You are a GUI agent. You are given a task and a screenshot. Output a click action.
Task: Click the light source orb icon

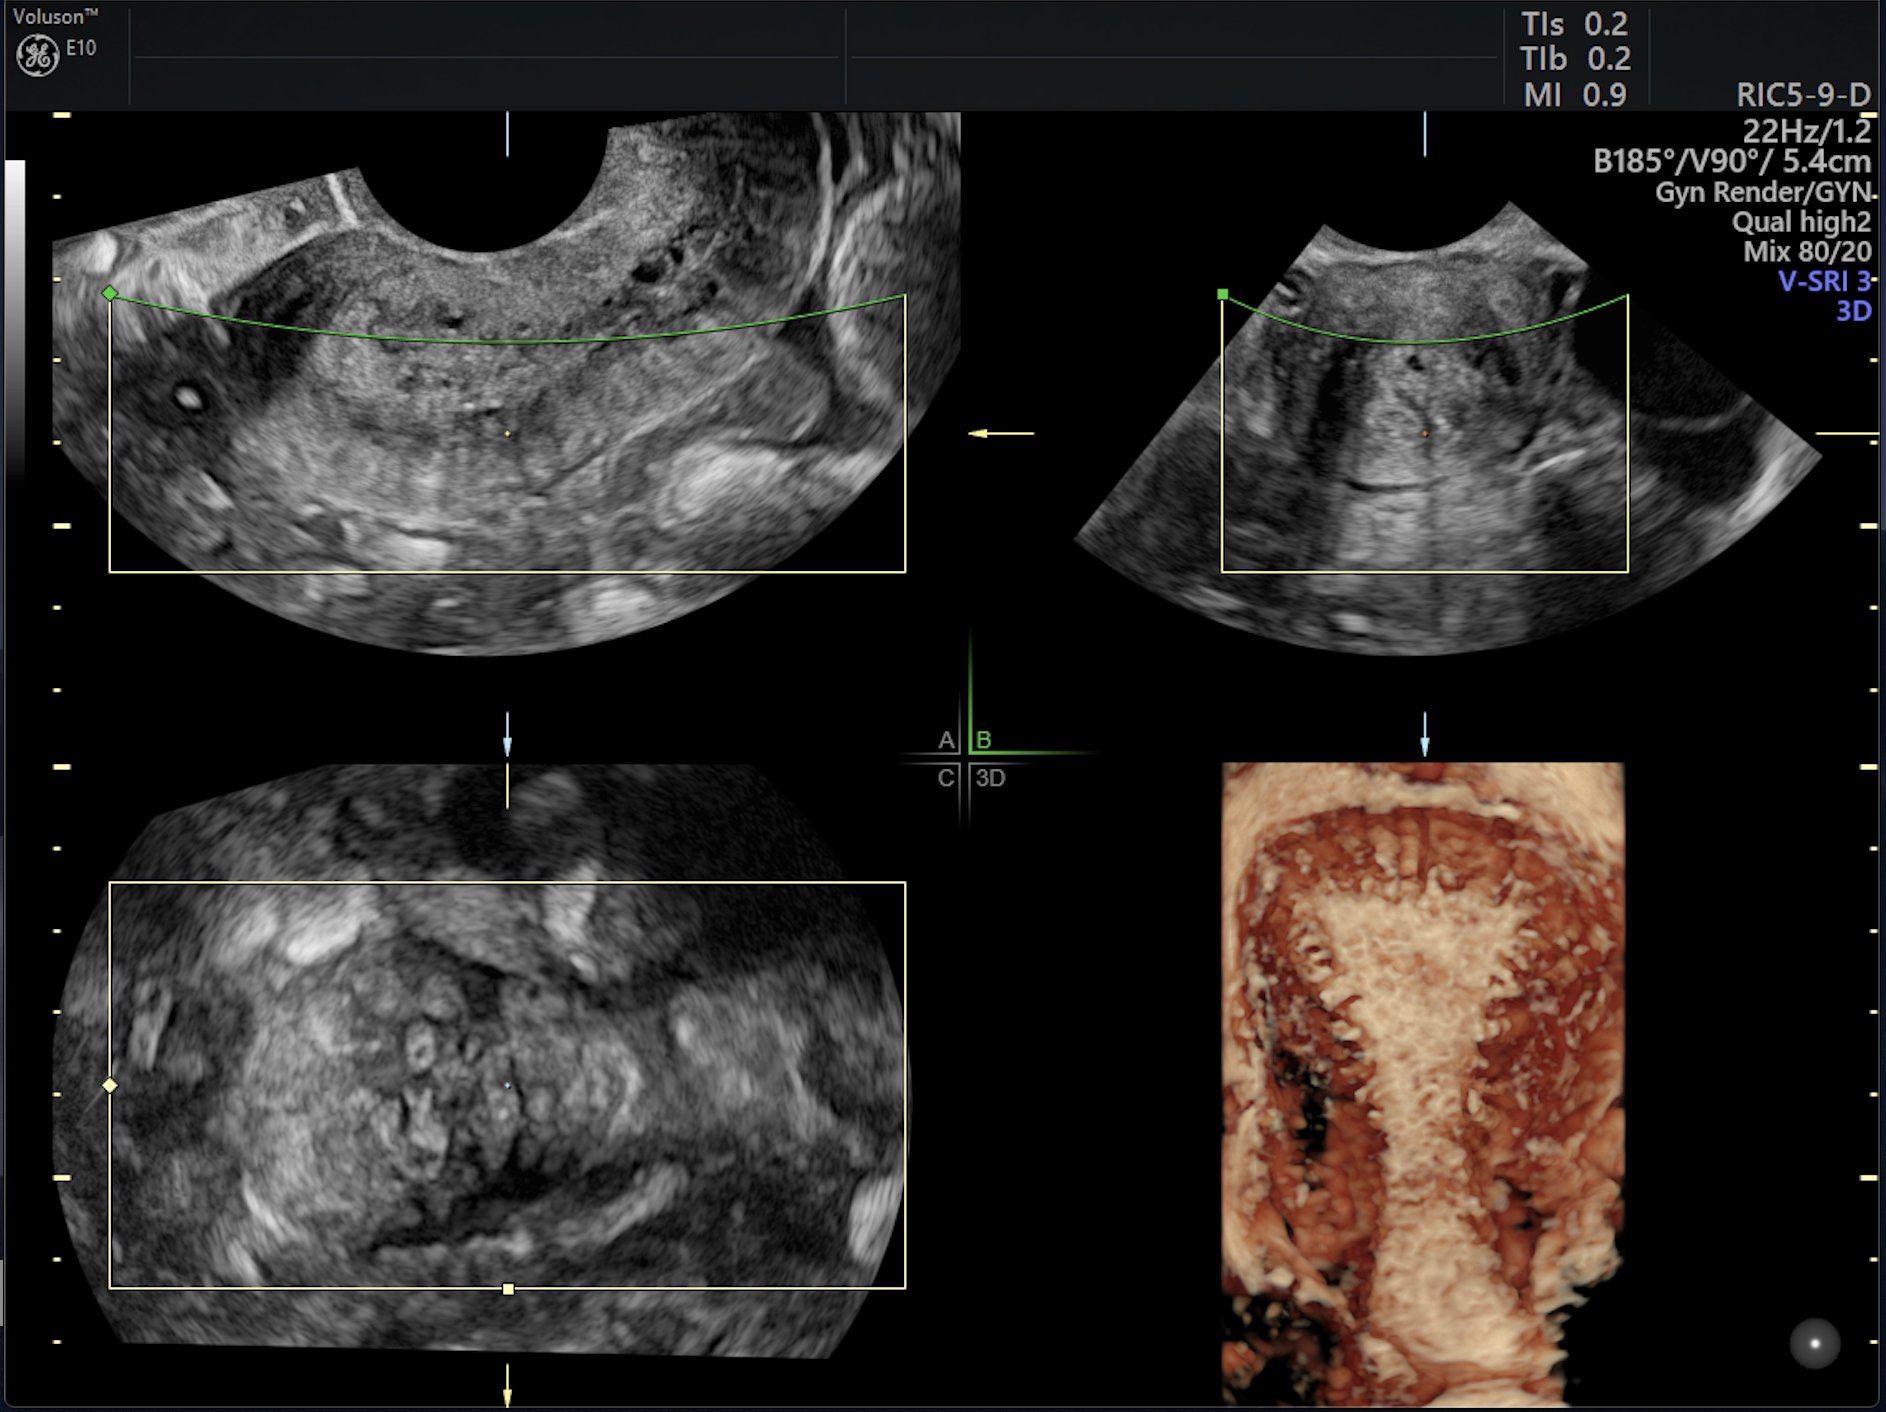(1814, 1343)
